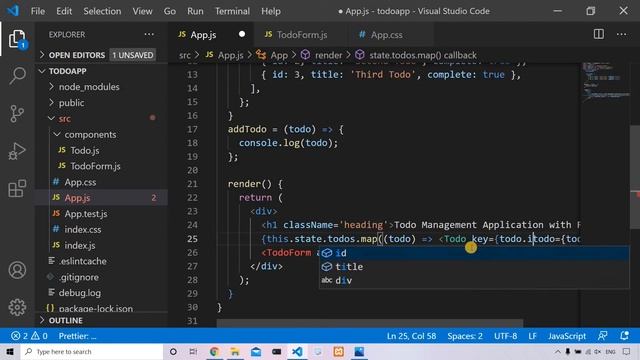The width and height of the screenshot is (640, 360).
Task: Select 'id' autocomplete suggestion
Action: (474, 253)
